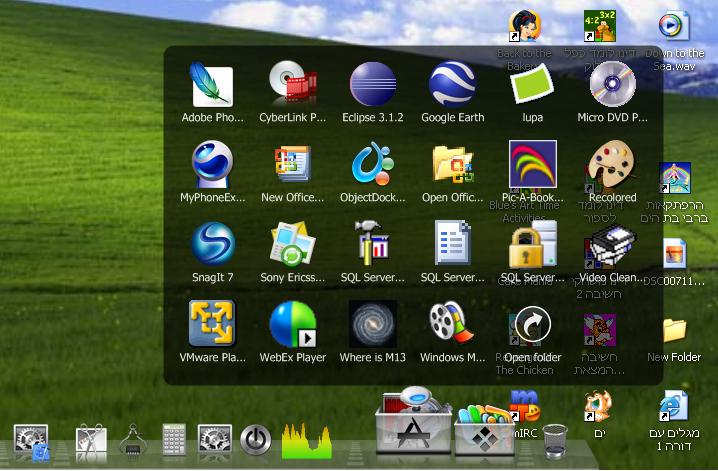This screenshot has width=718, height=471.
Task: Launch WebEx Player
Action: [x=293, y=324]
